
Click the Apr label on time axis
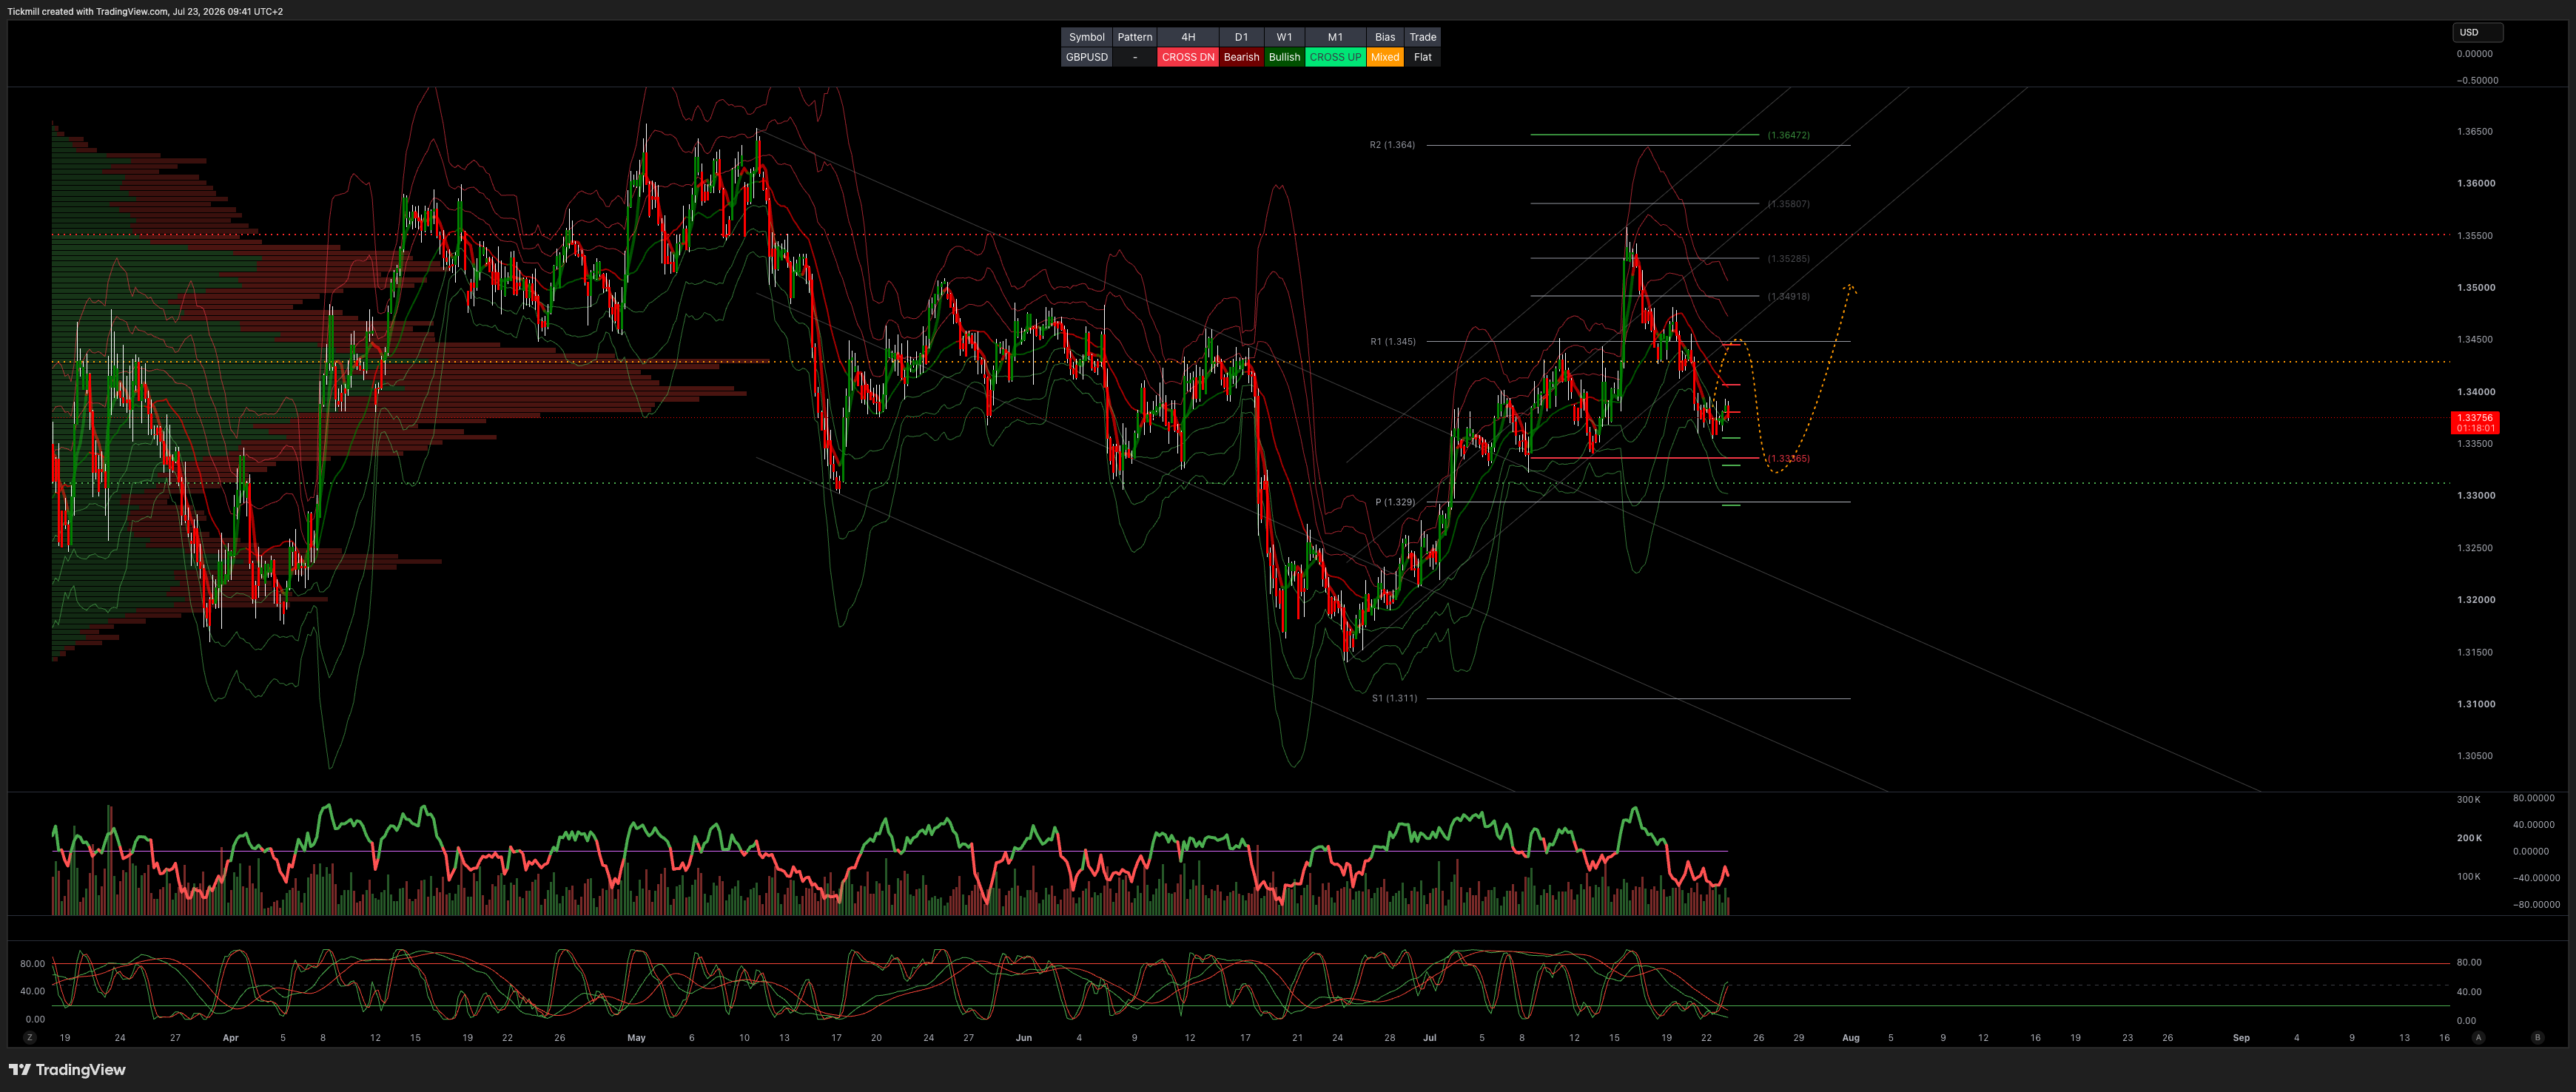pos(231,1038)
